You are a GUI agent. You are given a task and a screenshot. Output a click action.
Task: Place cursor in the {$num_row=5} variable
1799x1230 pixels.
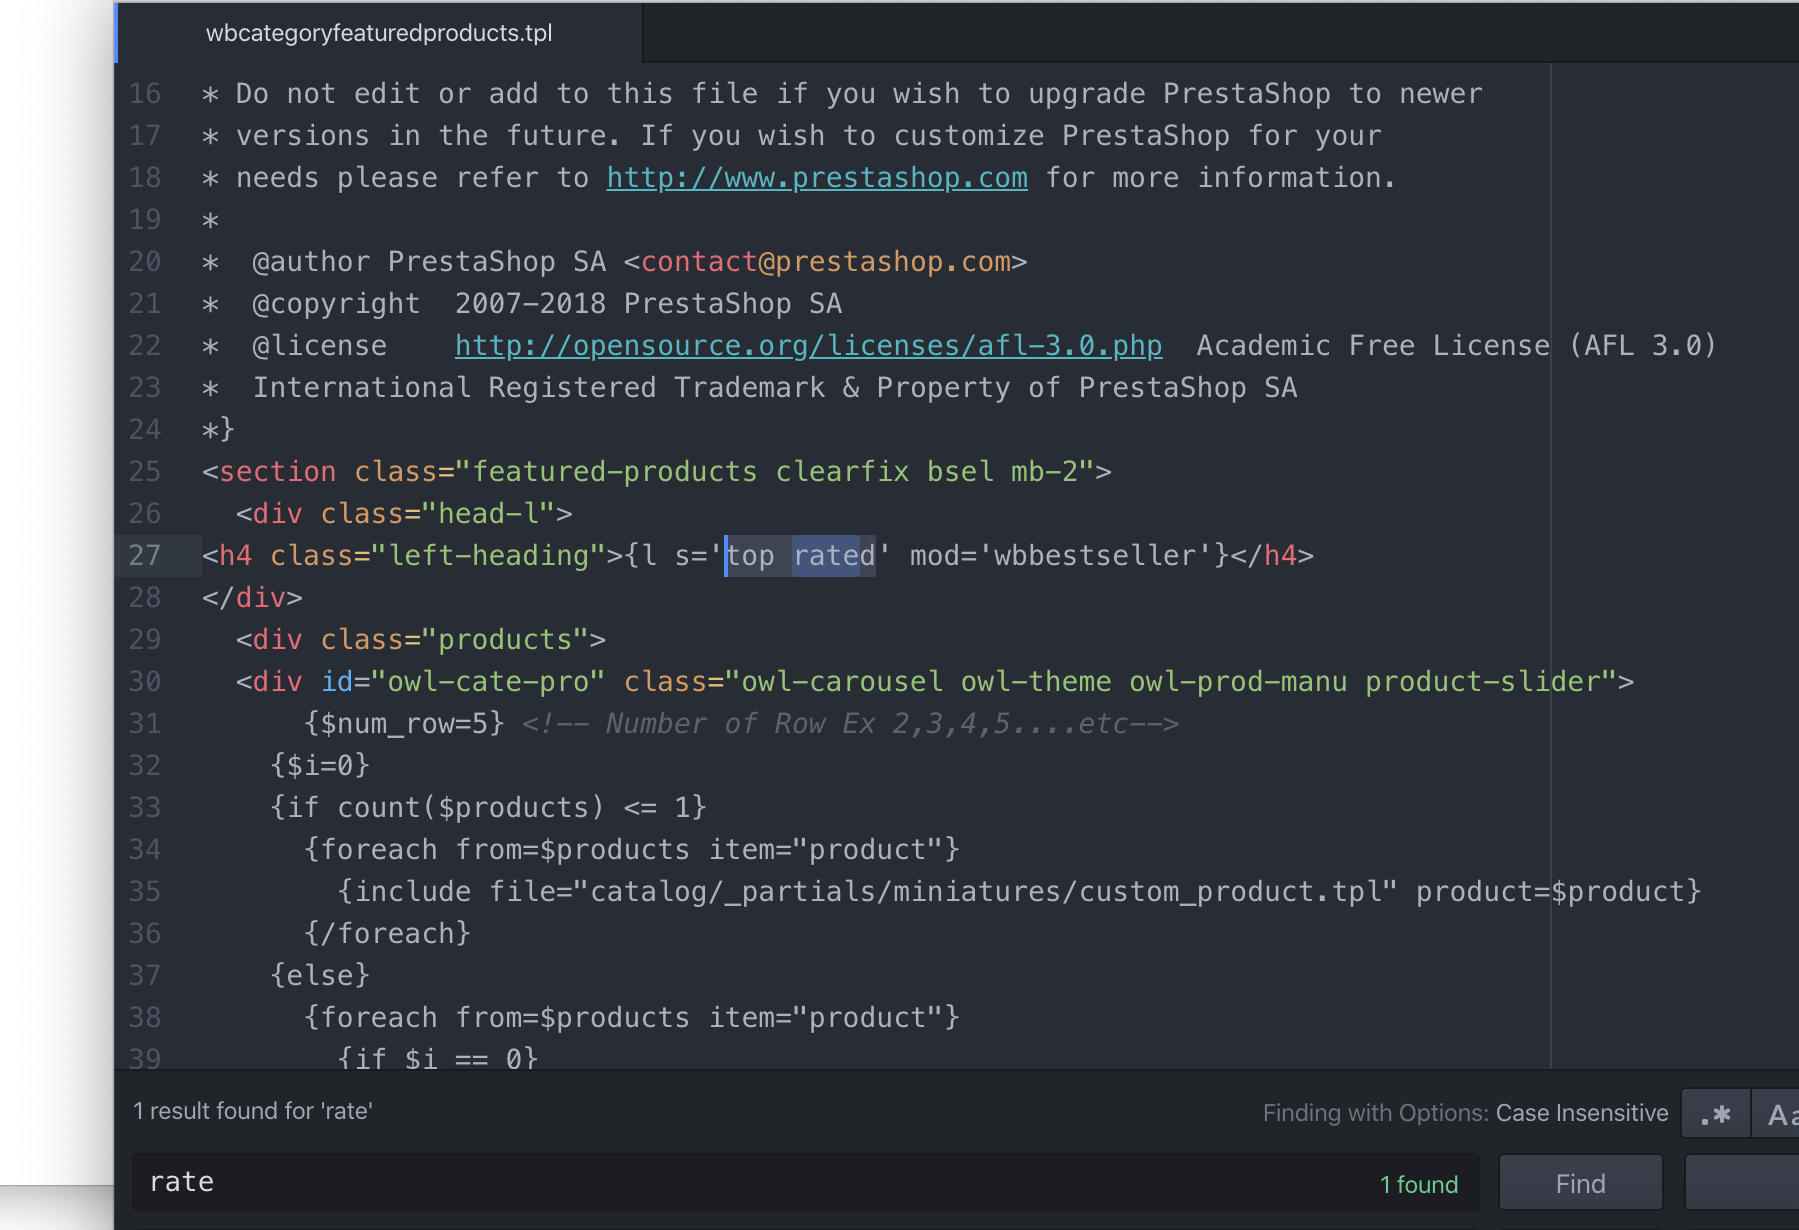pos(404,724)
